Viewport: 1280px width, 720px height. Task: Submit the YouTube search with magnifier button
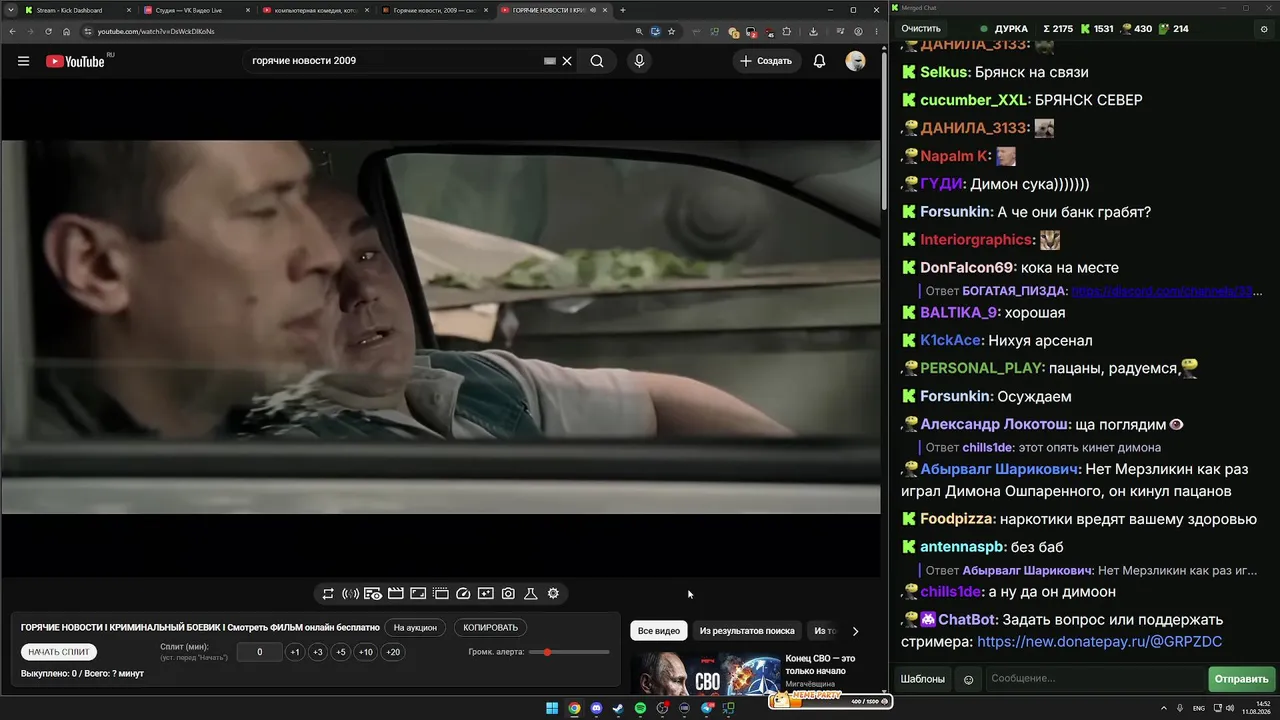[x=597, y=61]
